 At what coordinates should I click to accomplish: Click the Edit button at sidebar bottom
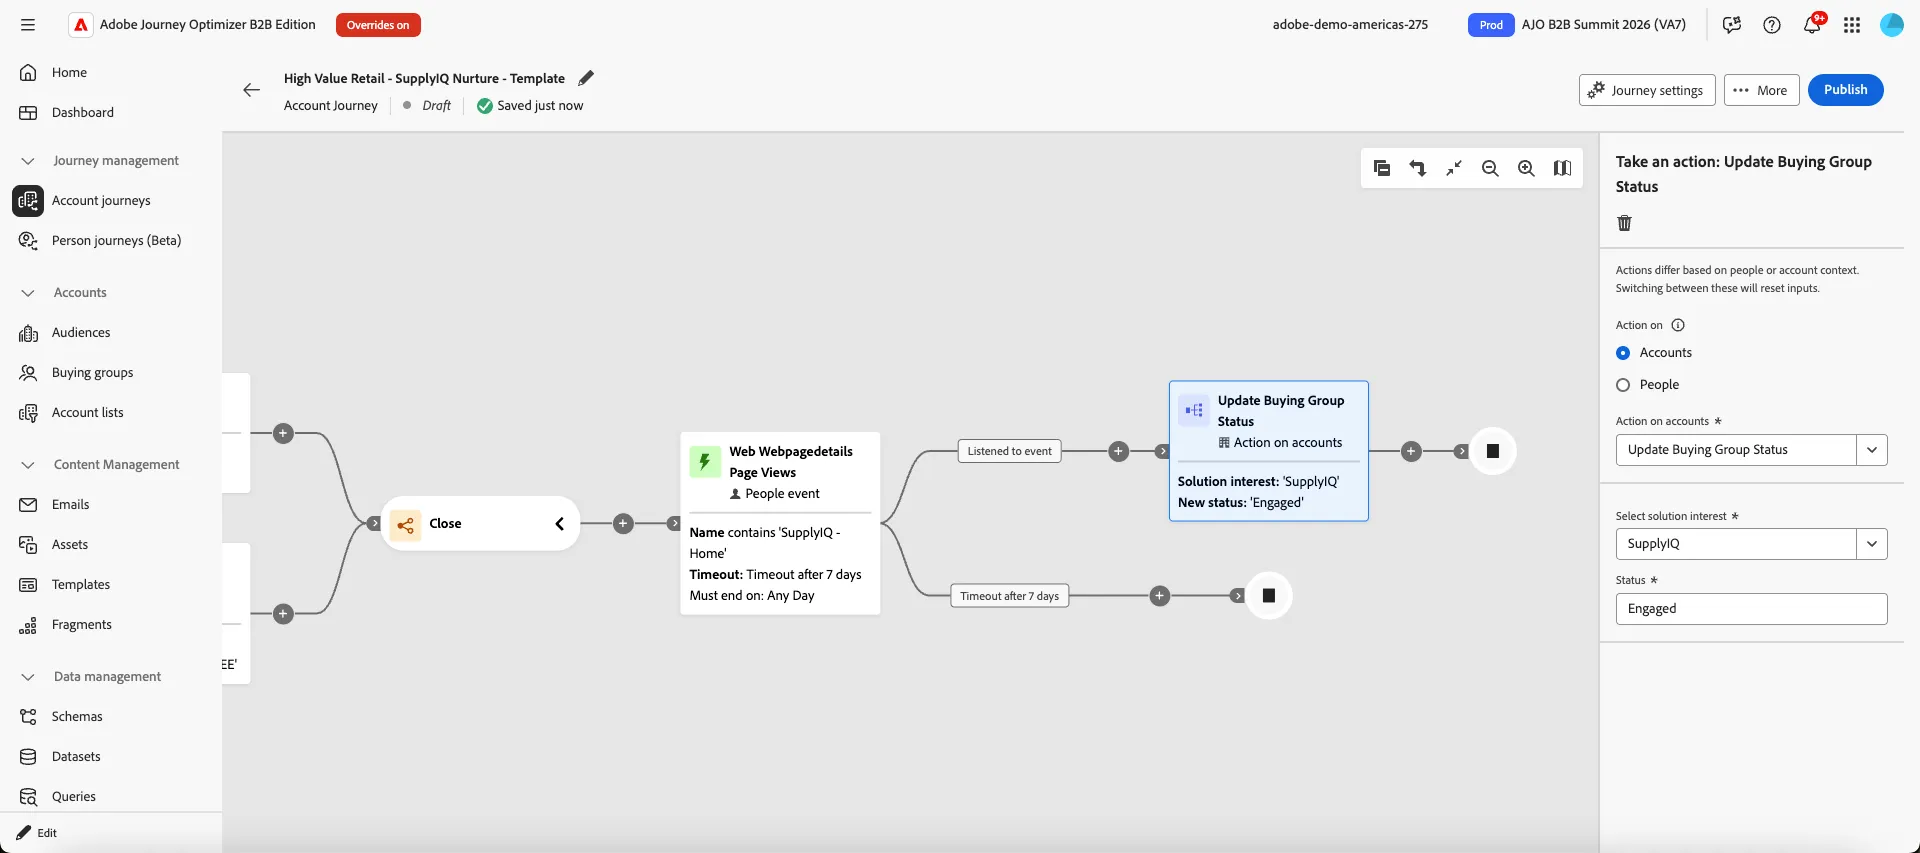(37, 833)
